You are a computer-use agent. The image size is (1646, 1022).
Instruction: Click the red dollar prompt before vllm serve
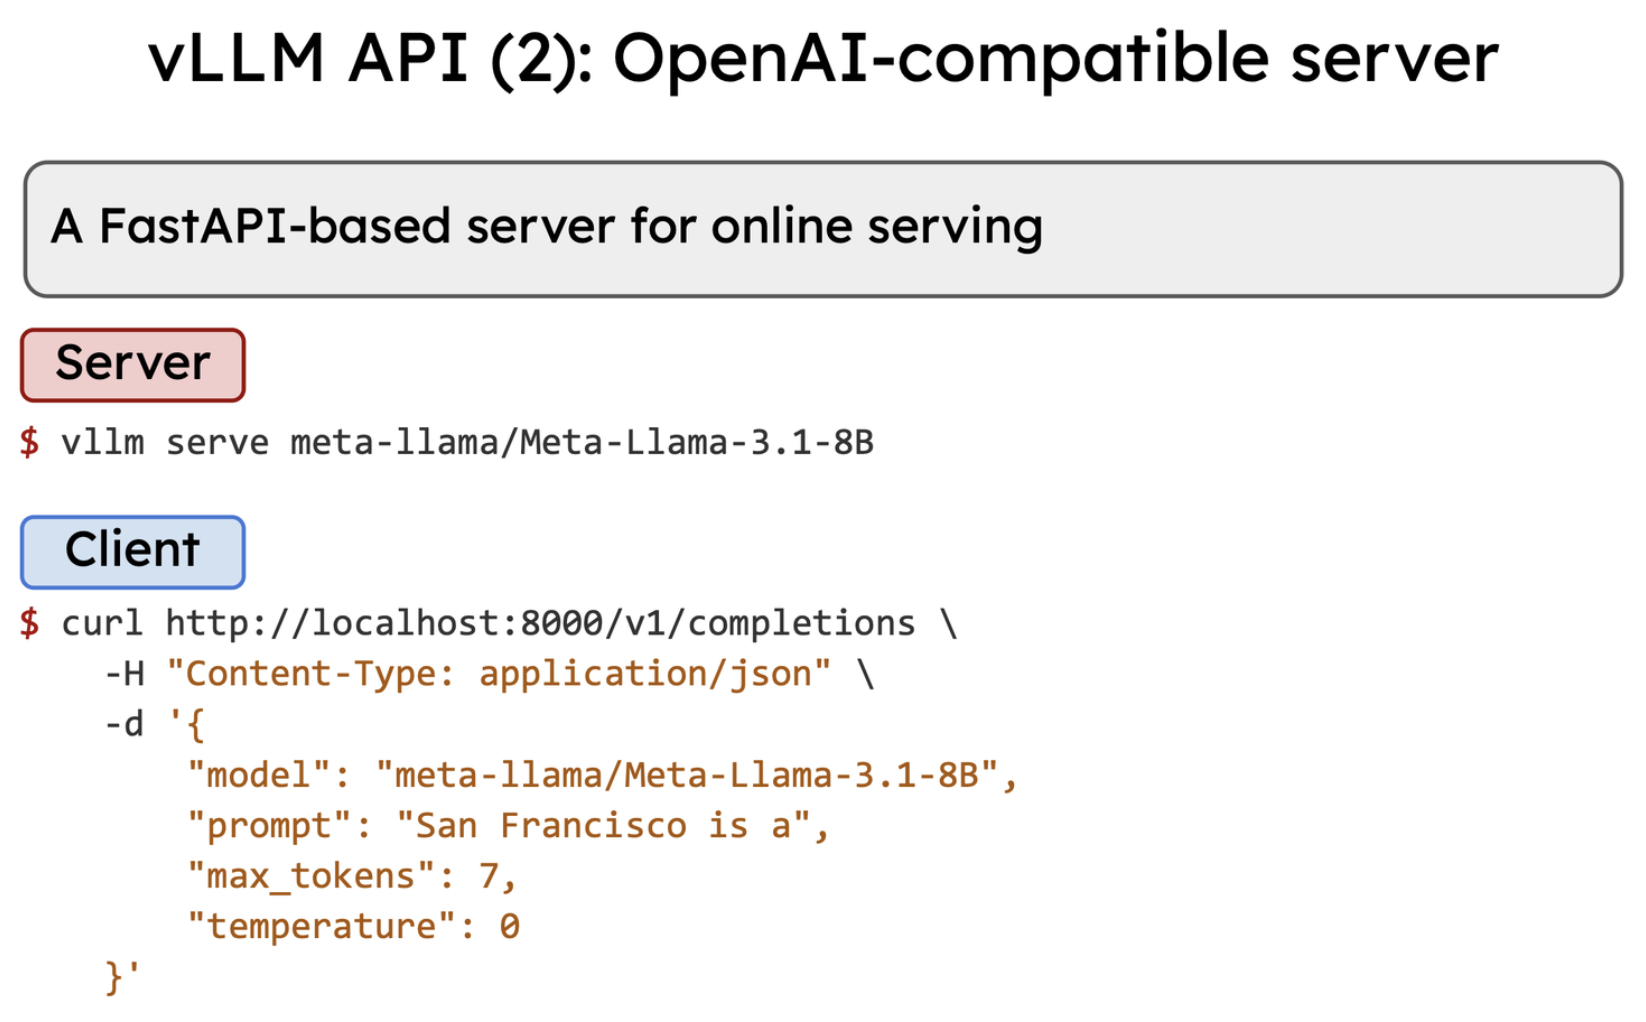coord(30,442)
